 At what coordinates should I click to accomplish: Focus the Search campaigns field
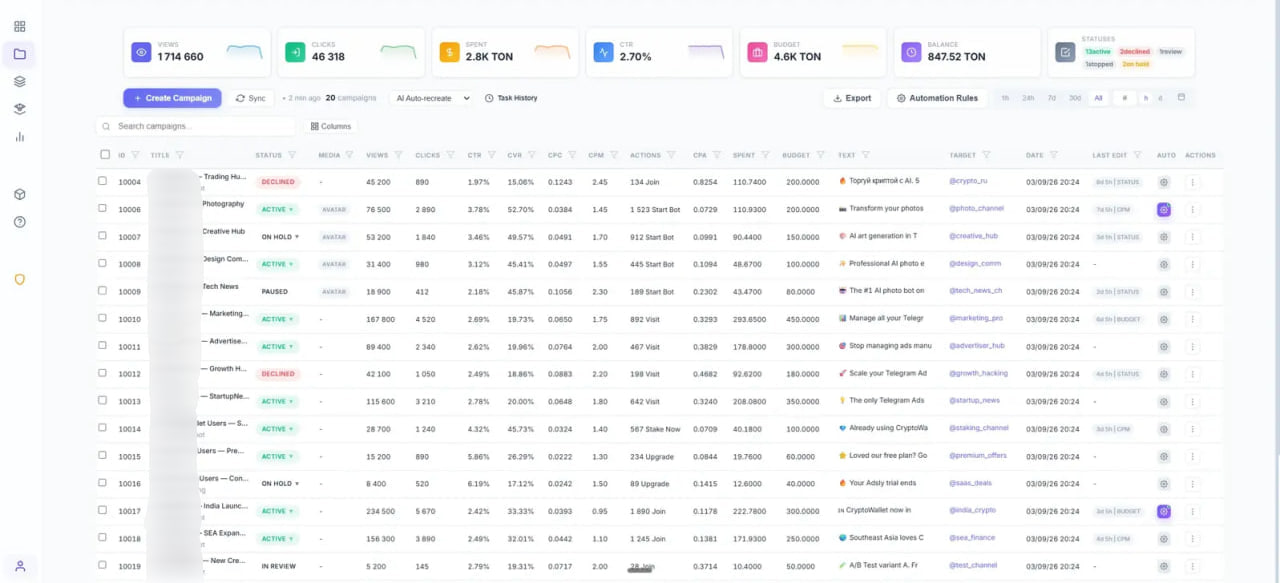click(196, 127)
